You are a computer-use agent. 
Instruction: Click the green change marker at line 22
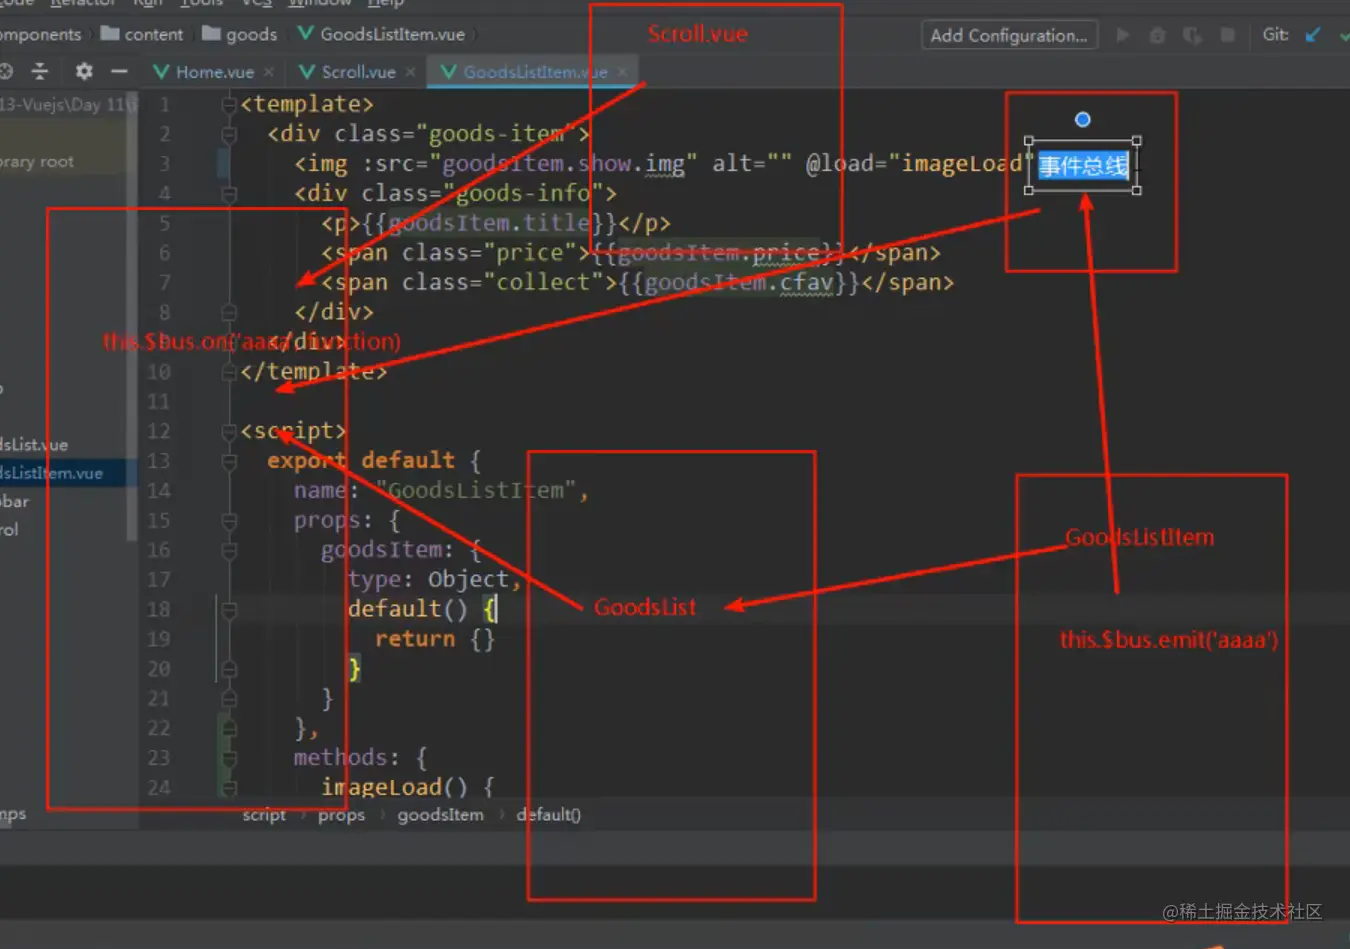point(224,728)
